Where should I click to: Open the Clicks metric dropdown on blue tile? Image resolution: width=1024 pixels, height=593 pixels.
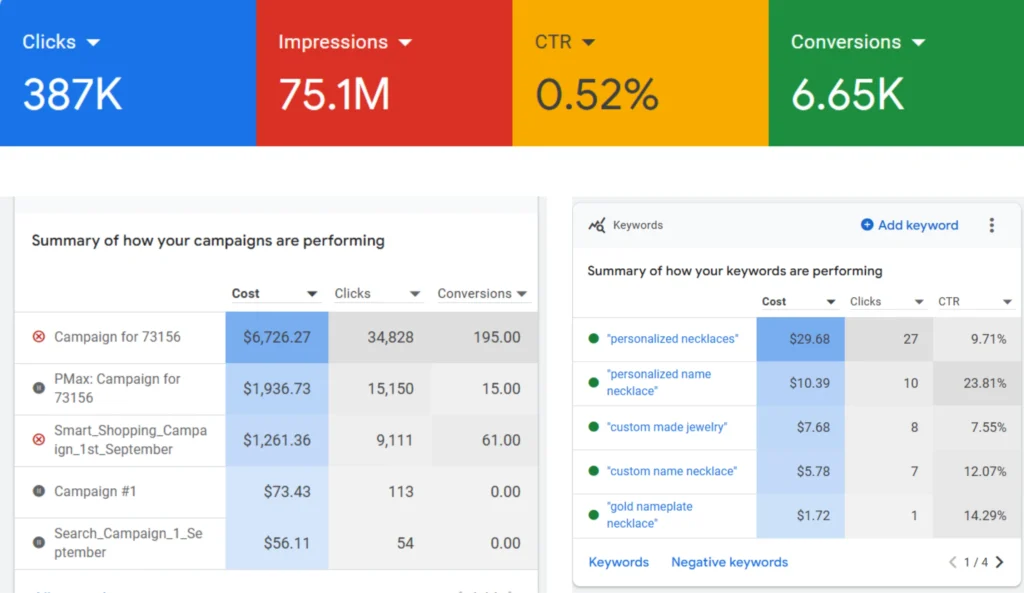point(93,42)
